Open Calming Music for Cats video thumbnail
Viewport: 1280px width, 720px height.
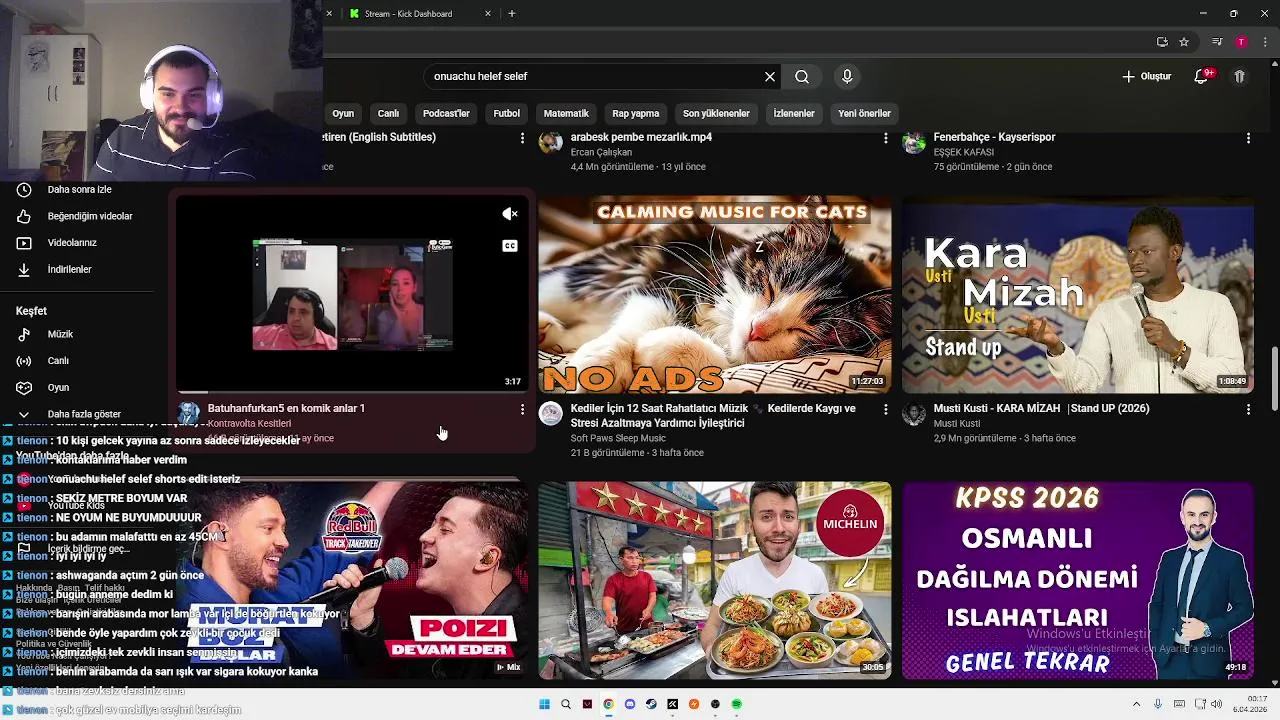coord(715,294)
